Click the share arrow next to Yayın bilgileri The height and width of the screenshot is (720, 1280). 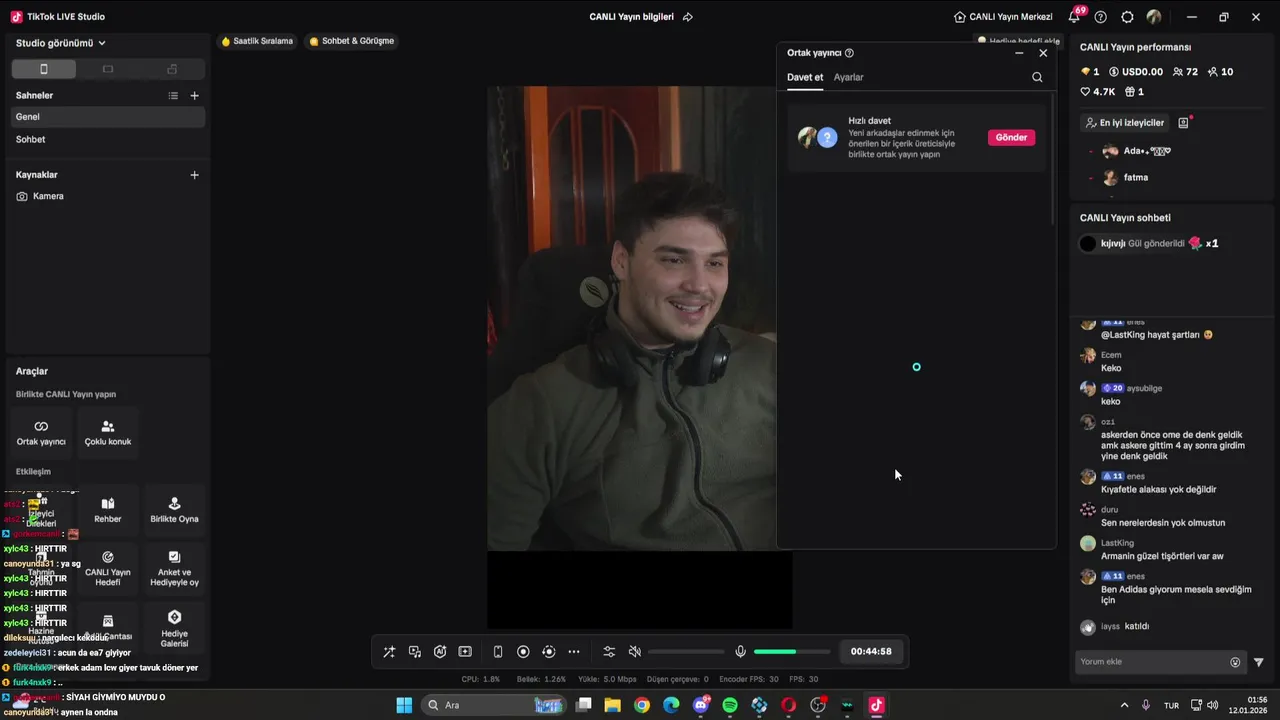[x=688, y=17]
